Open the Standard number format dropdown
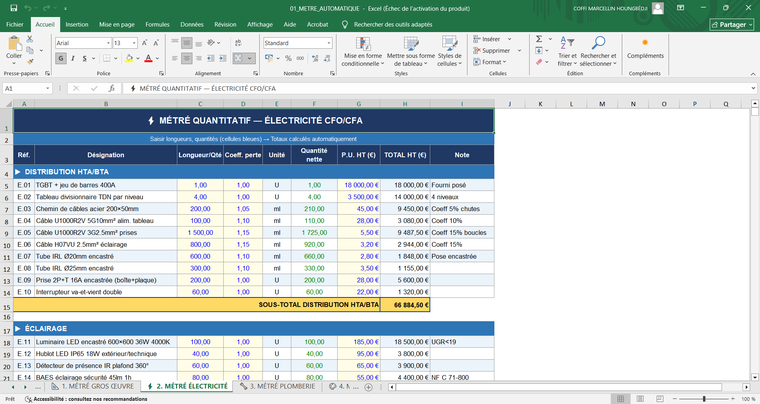The width and height of the screenshot is (760, 404). click(328, 43)
